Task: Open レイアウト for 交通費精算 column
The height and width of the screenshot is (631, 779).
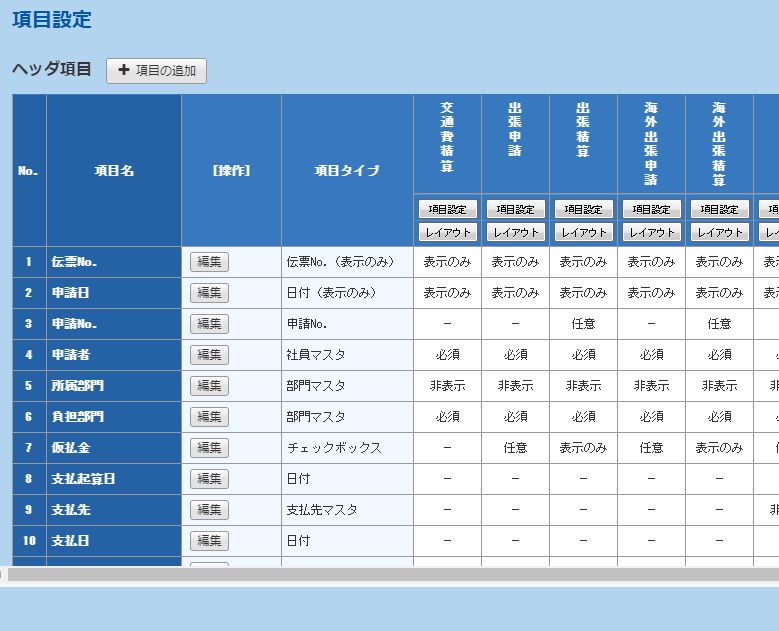Action: (447, 232)
